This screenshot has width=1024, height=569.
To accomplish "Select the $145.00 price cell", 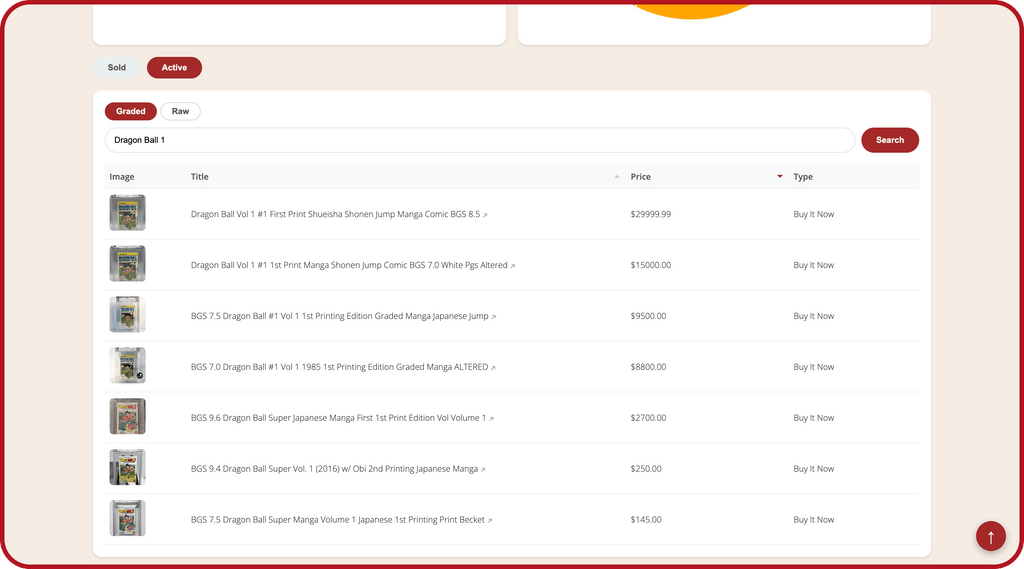I will tap(646, 520).
